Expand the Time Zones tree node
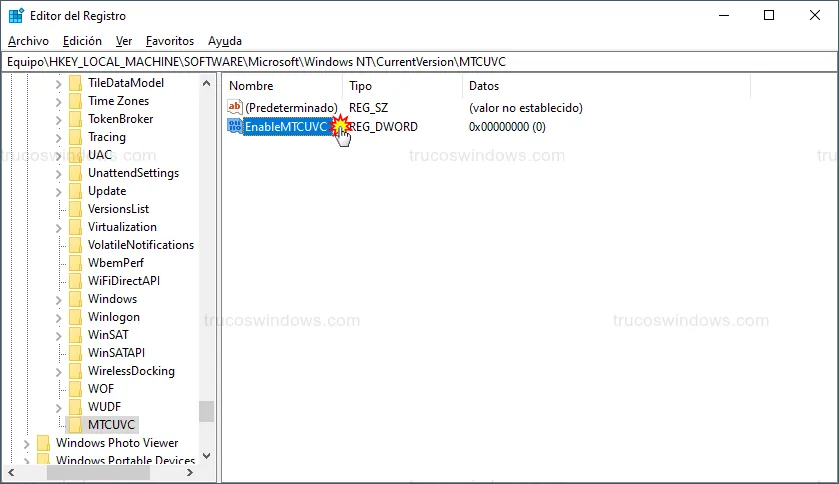The width and height of the screenshot is (839, 484). (x=59, y=101)
